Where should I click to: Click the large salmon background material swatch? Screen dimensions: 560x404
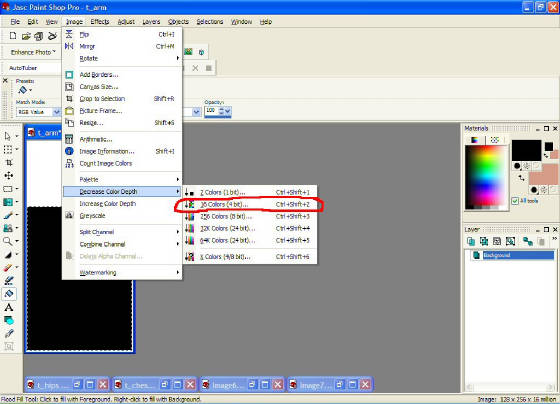(543, 175)
